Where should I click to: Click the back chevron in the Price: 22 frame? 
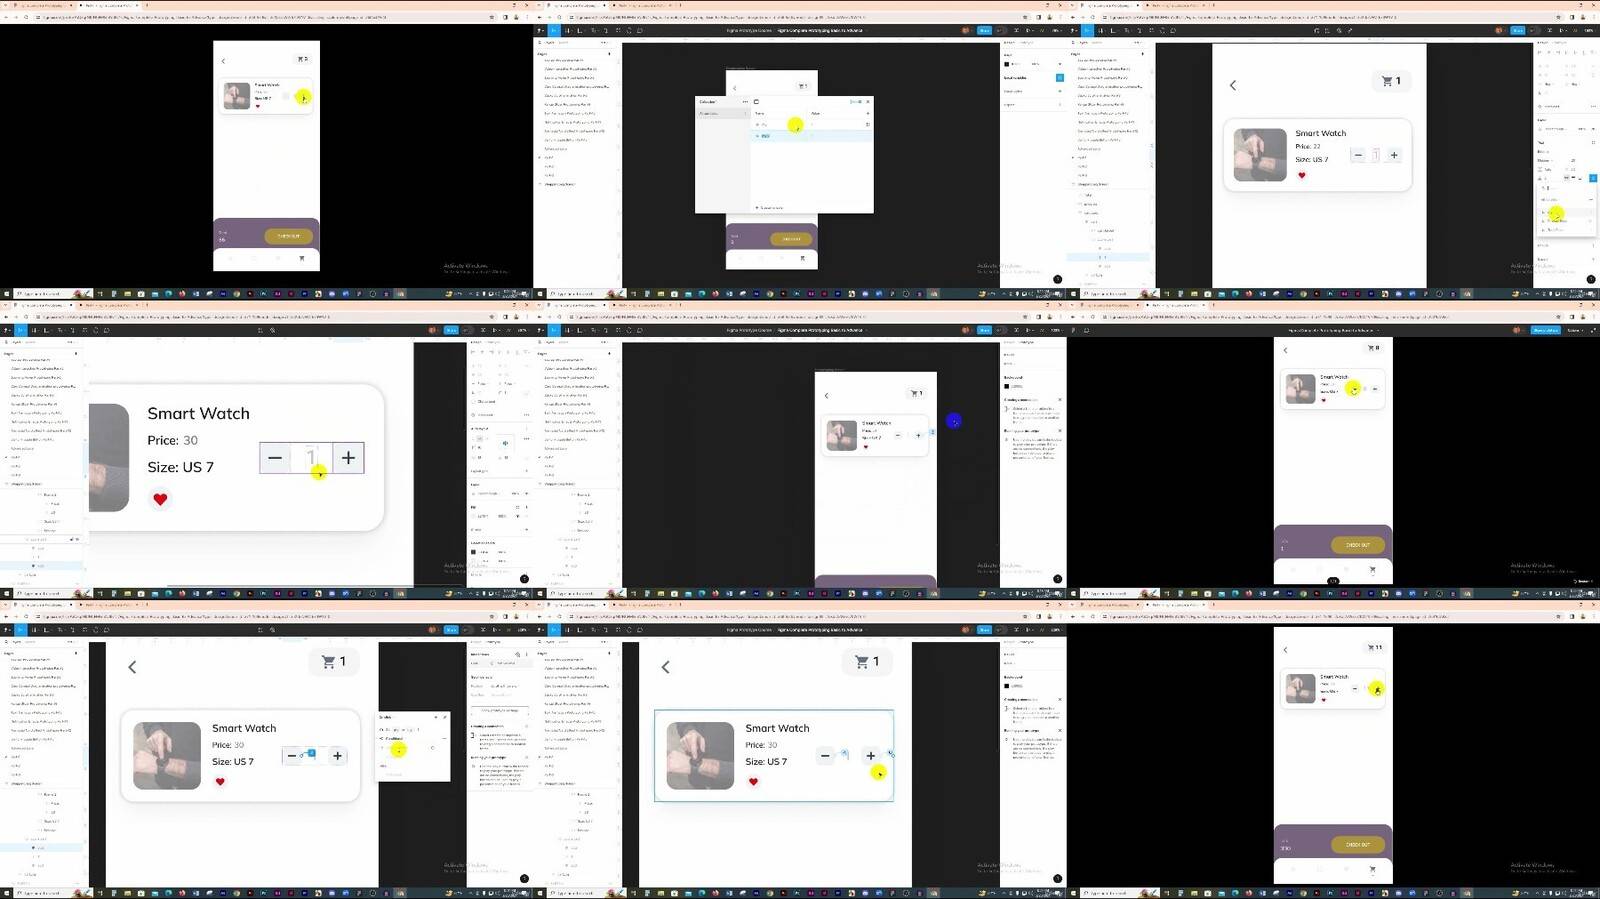(1233, 86)
